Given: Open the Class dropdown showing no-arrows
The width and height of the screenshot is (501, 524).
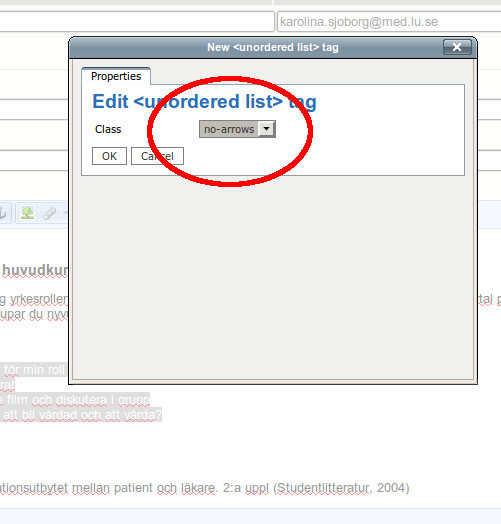Looking at the screenshot, I should tap(237, 129).
